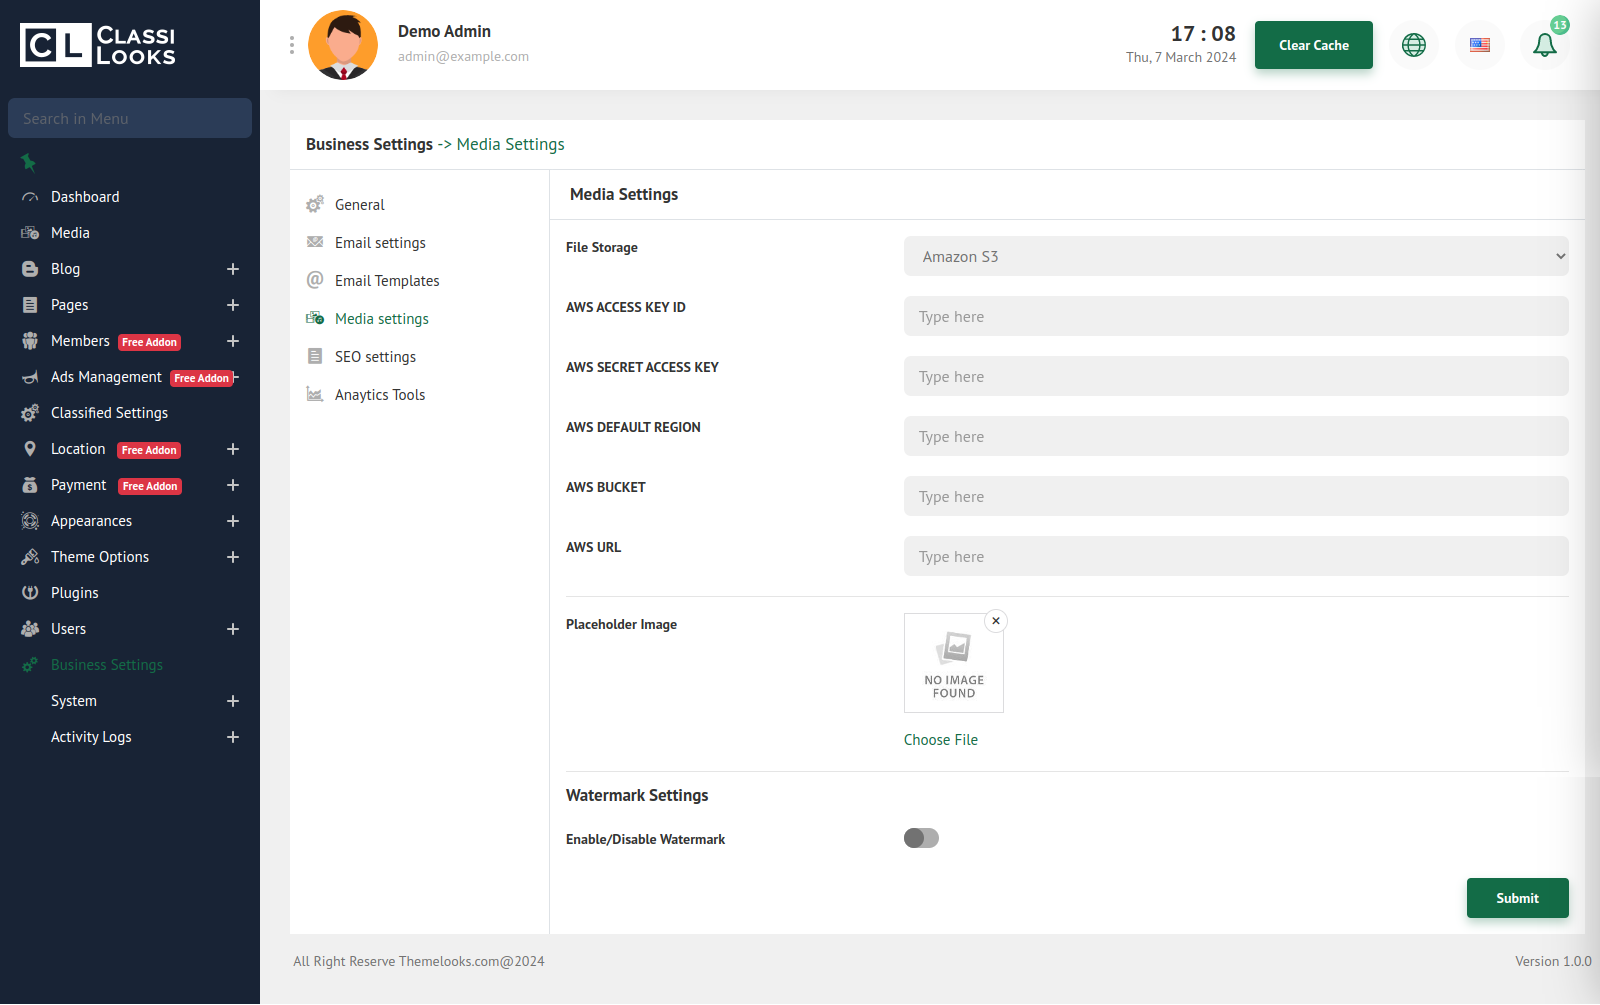This screenshot has height=1005, width=1600.
Task: Click the green pin icon in sidebar
Action: 28,162
